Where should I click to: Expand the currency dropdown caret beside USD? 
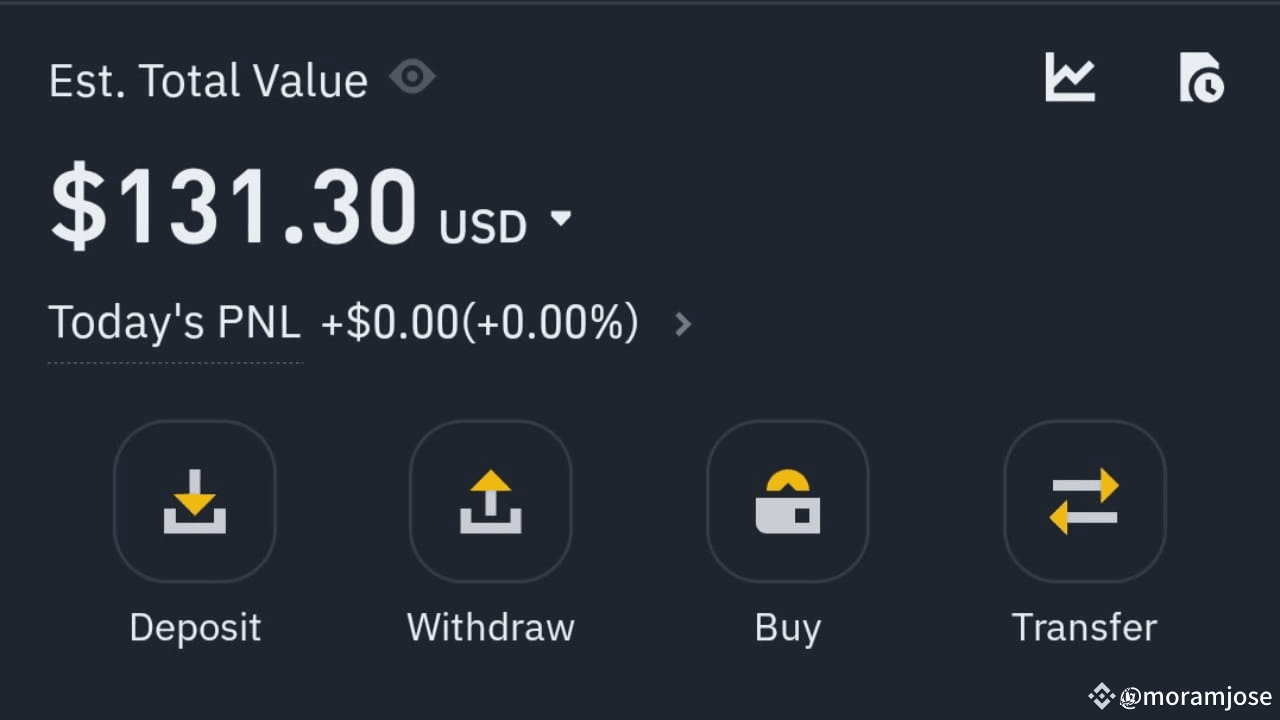tap(561, 218)
